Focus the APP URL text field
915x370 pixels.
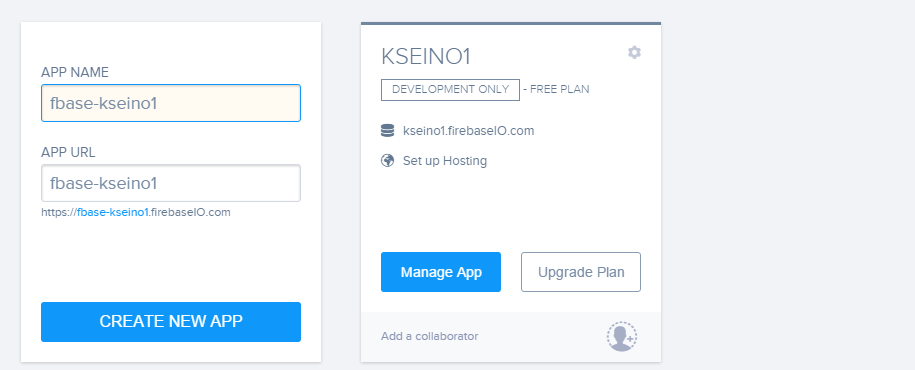pos(171,183)
